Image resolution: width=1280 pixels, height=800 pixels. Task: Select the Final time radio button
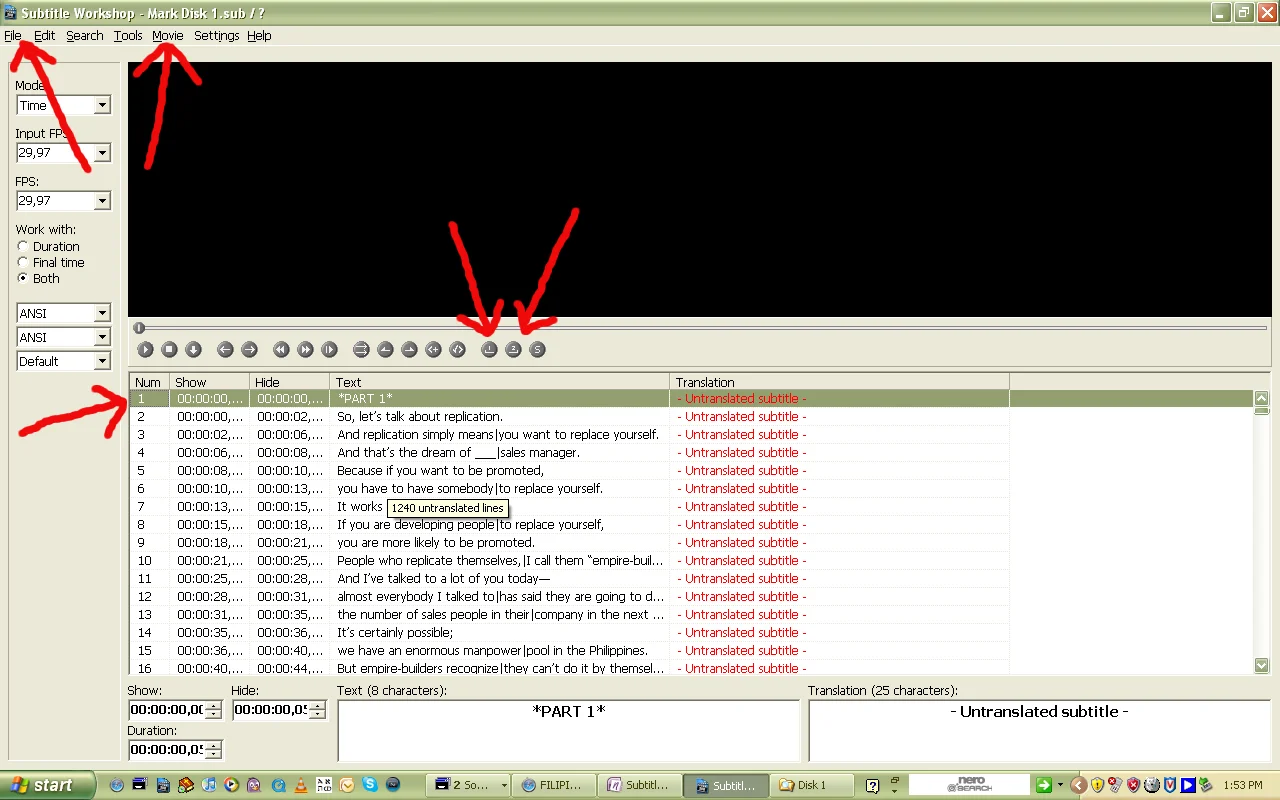click(x=23, y=262)
